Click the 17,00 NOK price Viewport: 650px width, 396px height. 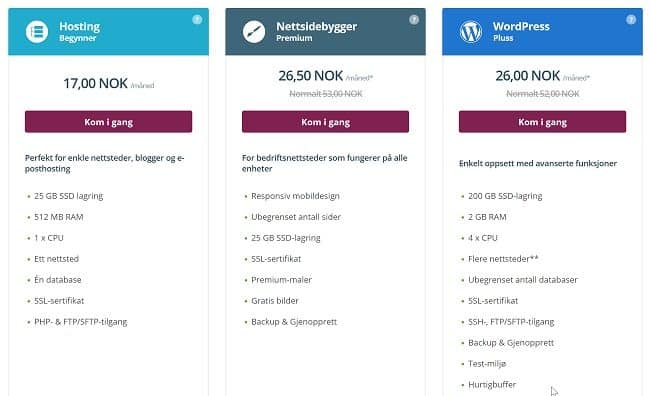(95, 83)
